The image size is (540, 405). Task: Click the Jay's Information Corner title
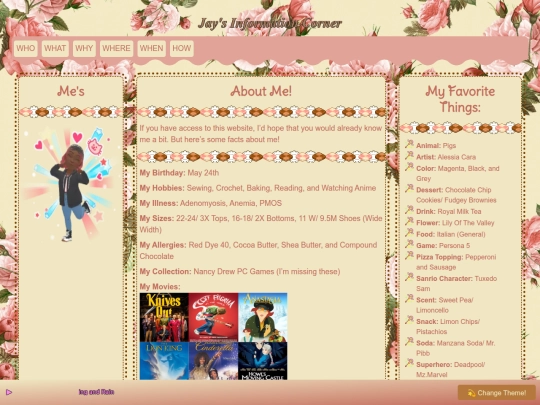(x=270, y=23)
